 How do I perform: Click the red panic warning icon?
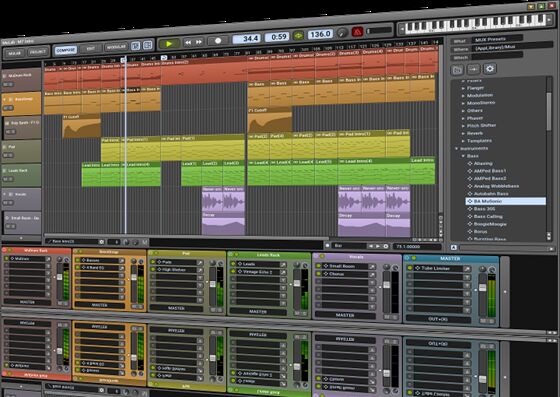coord(358,32)
